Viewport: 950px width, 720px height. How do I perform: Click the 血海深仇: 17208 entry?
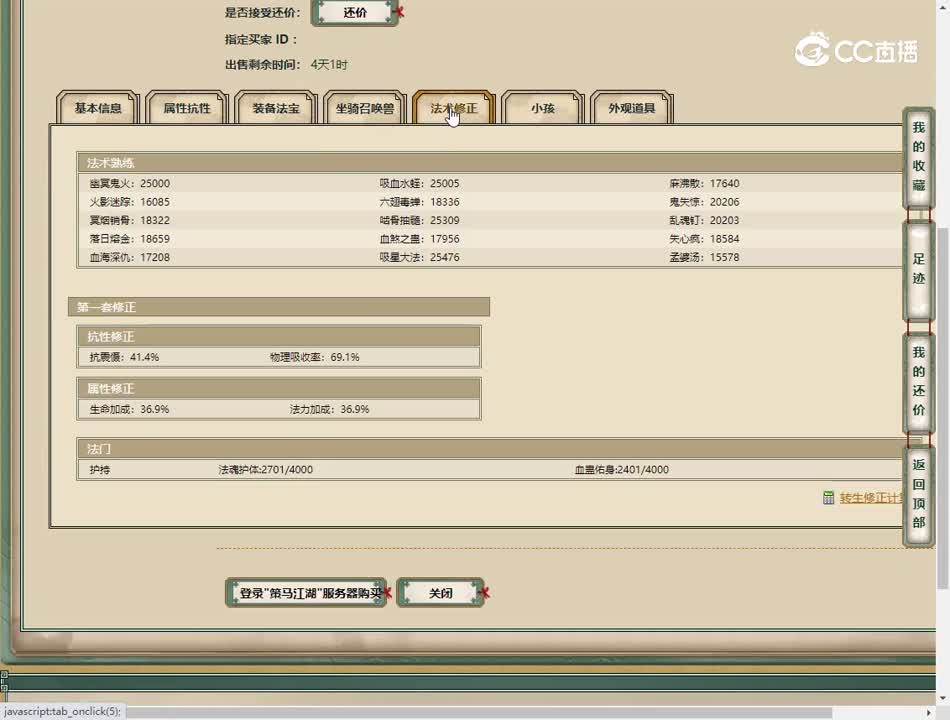(x=130, y=257)
